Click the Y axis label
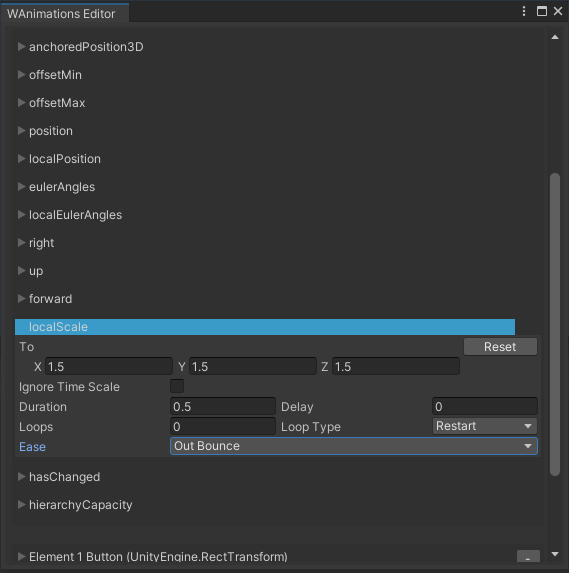The height and width of the screenshot is (573, 569). (x=182, y=367)
